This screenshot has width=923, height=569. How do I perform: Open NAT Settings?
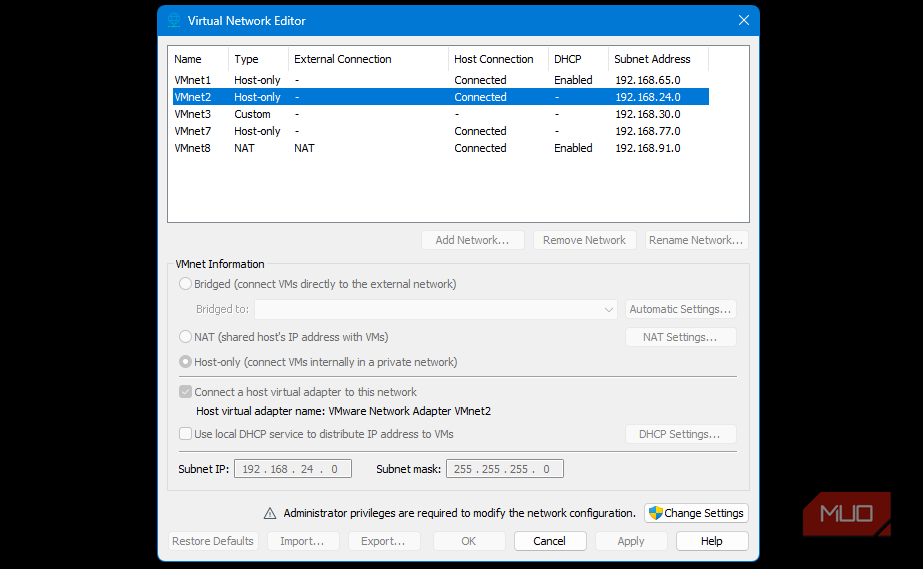click(x=680, y=337)
